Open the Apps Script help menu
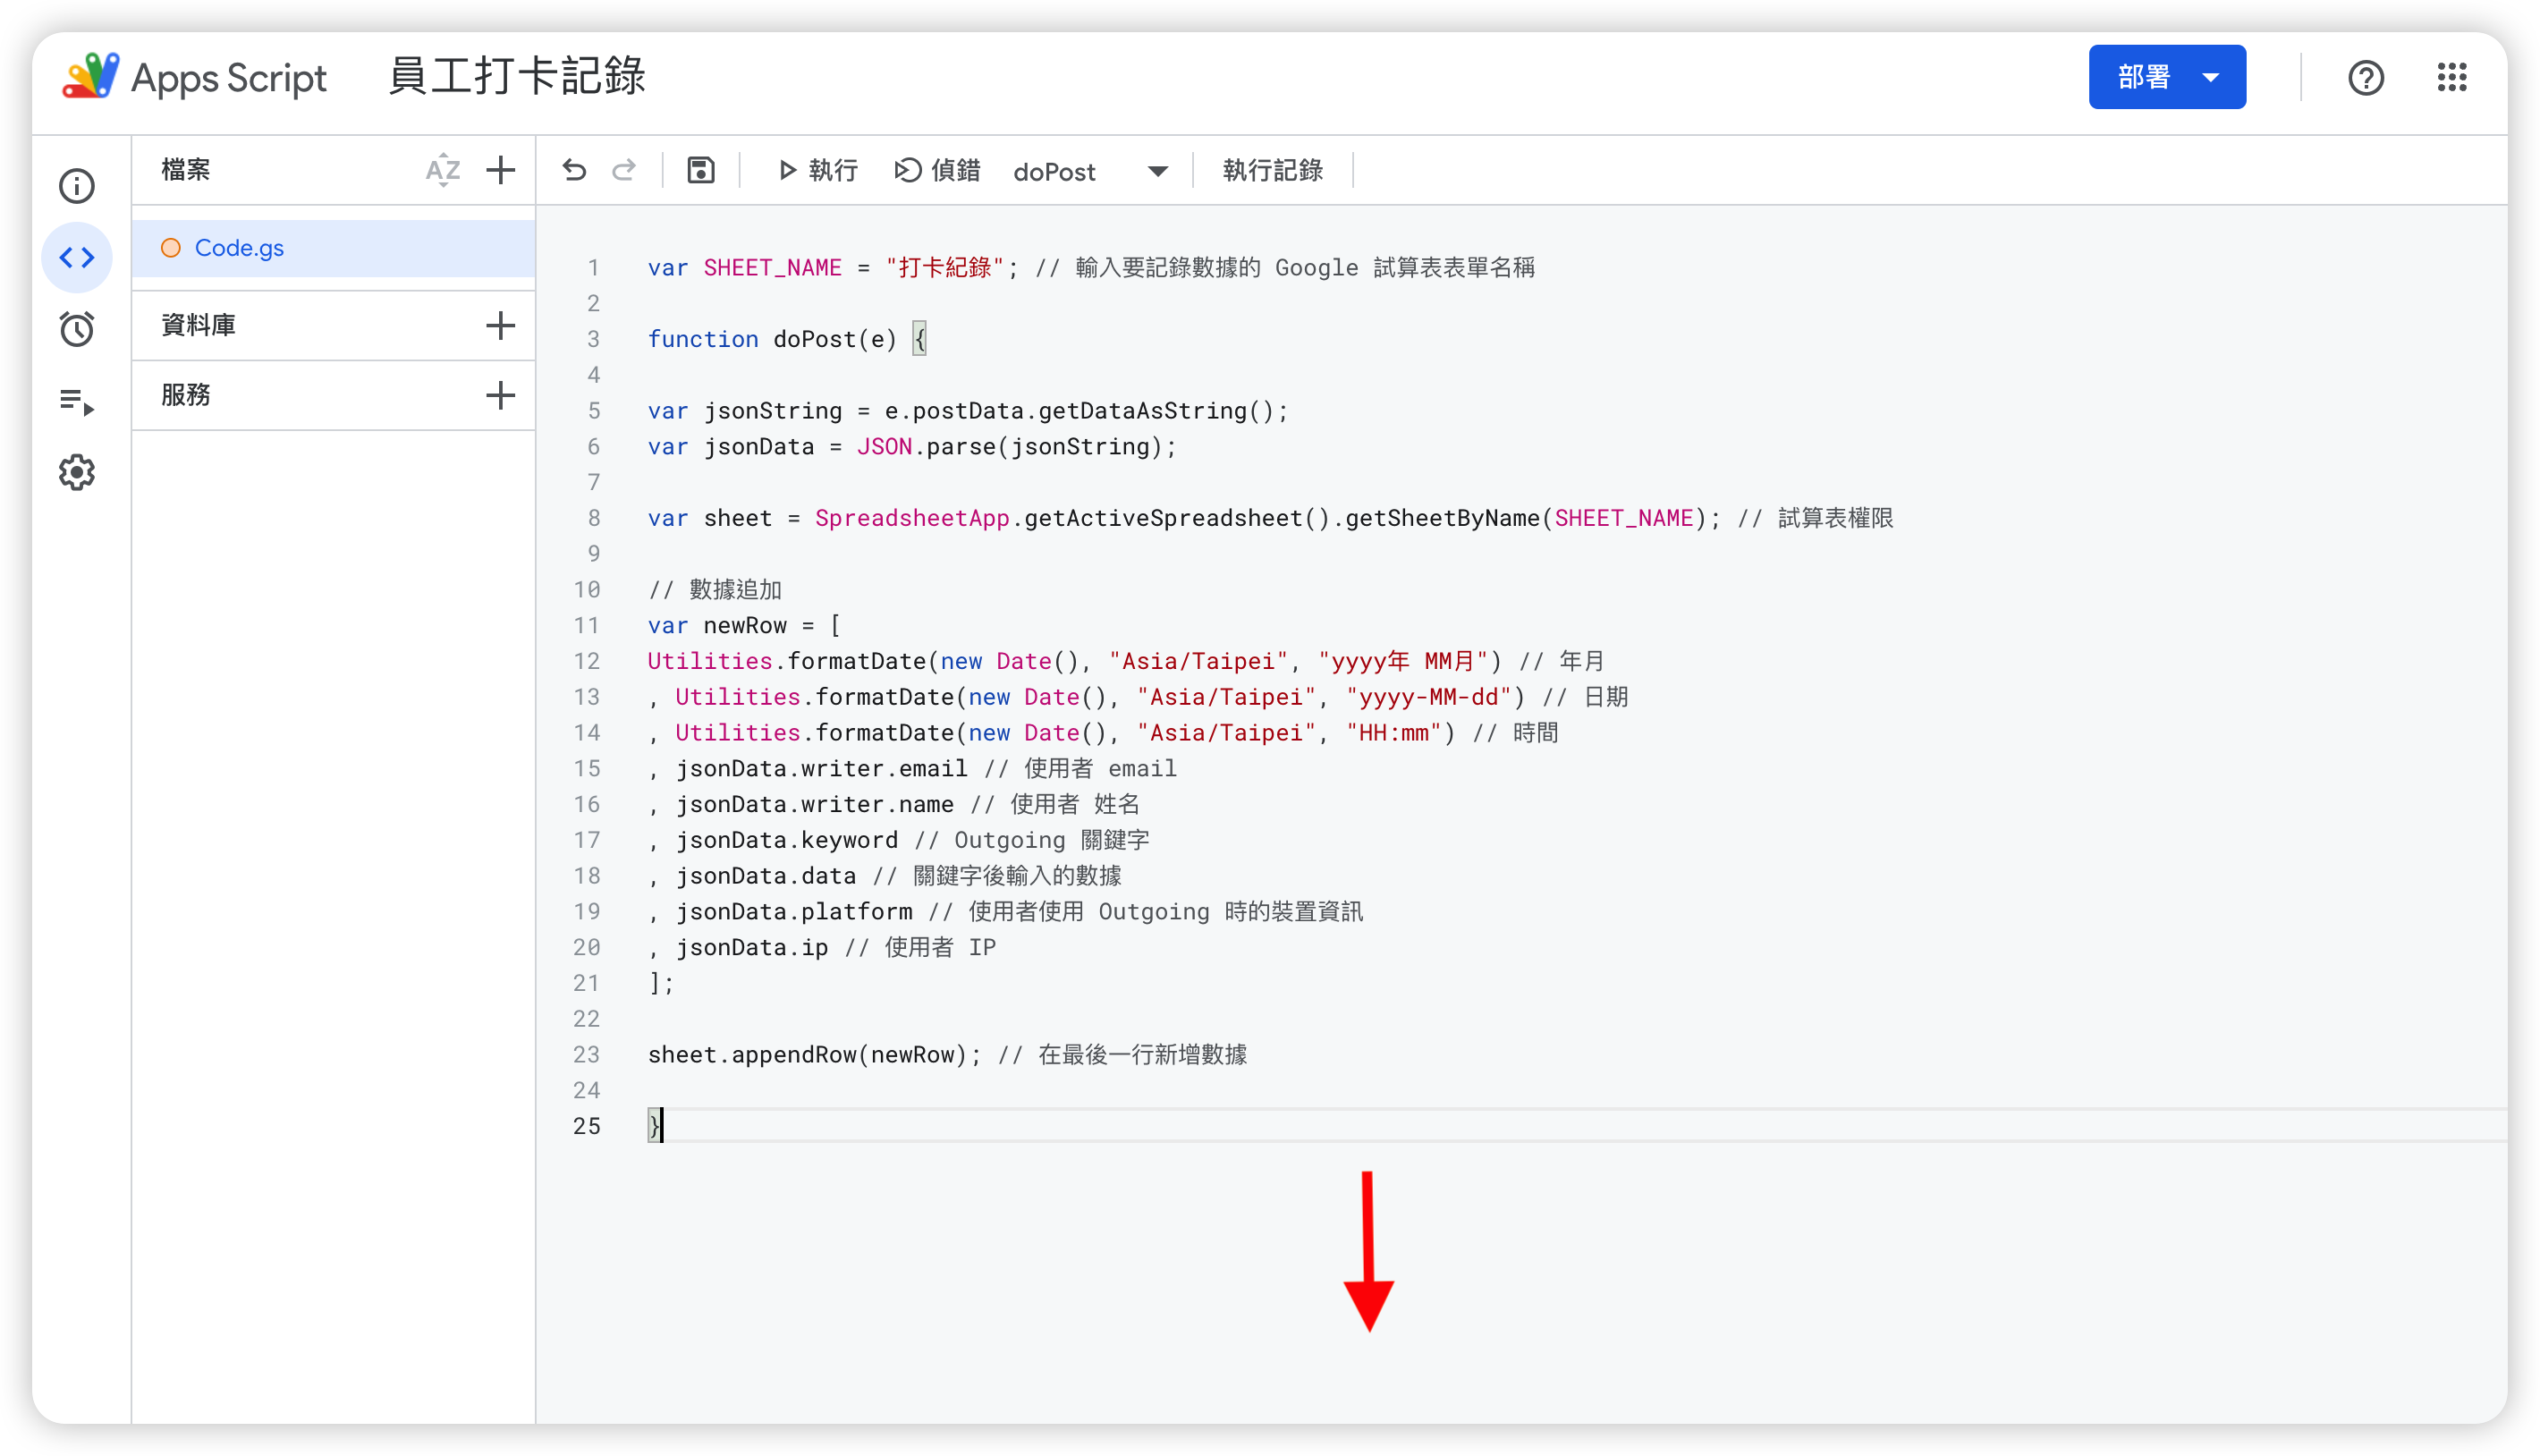 (x=2366, y=77)
